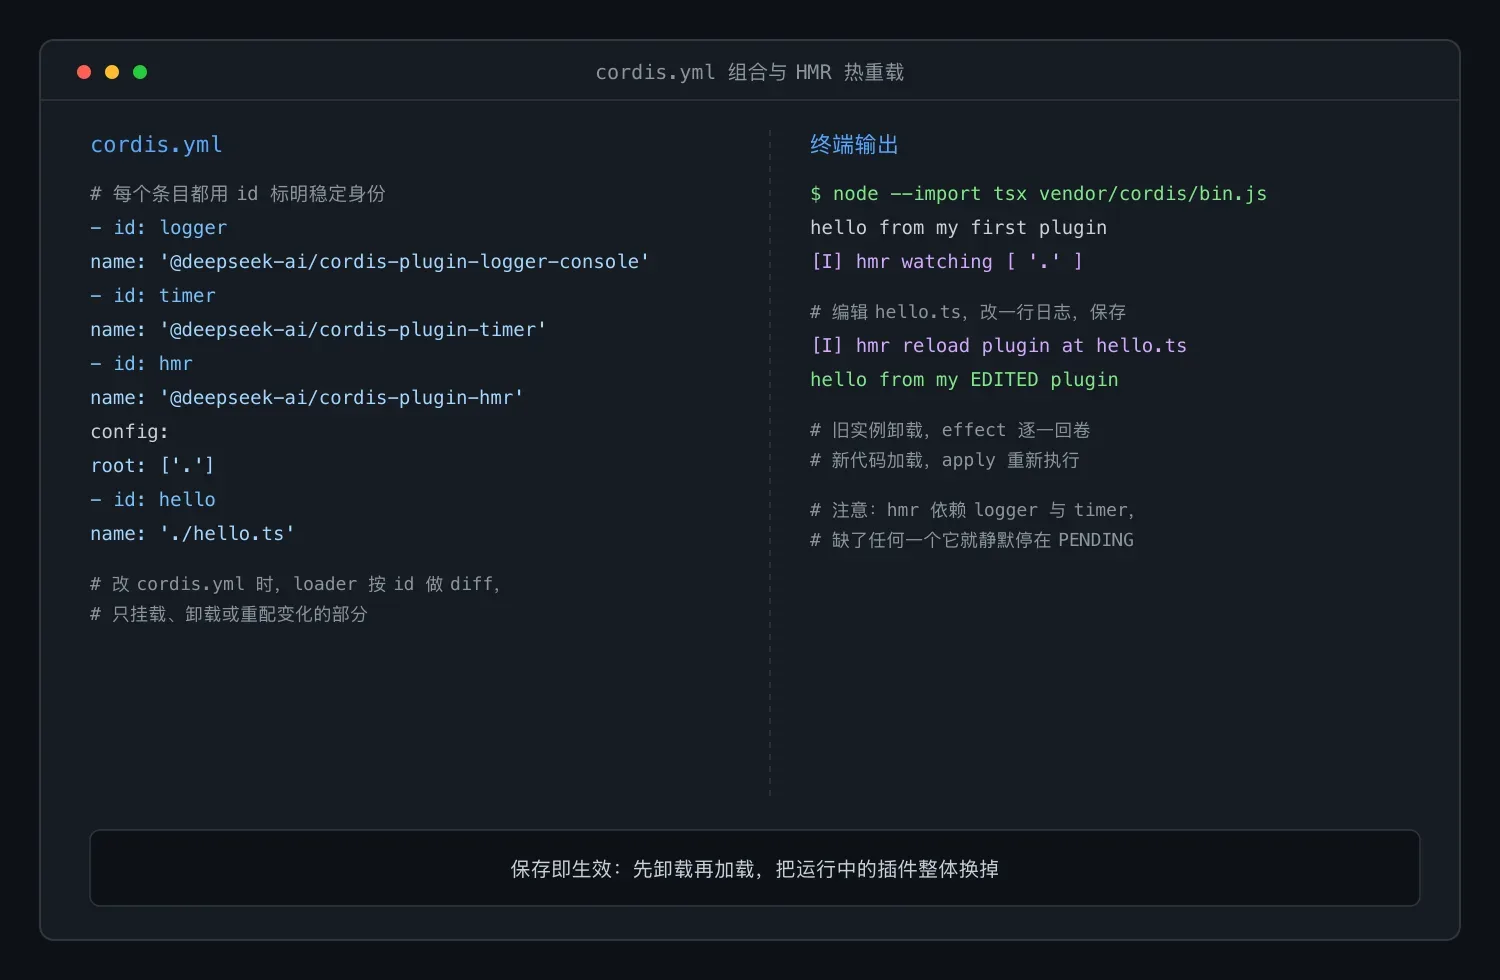
Task: Click the comment '# 旧实例卸载, effect 逐一回卷'
Action: click(x=950, y=430)
